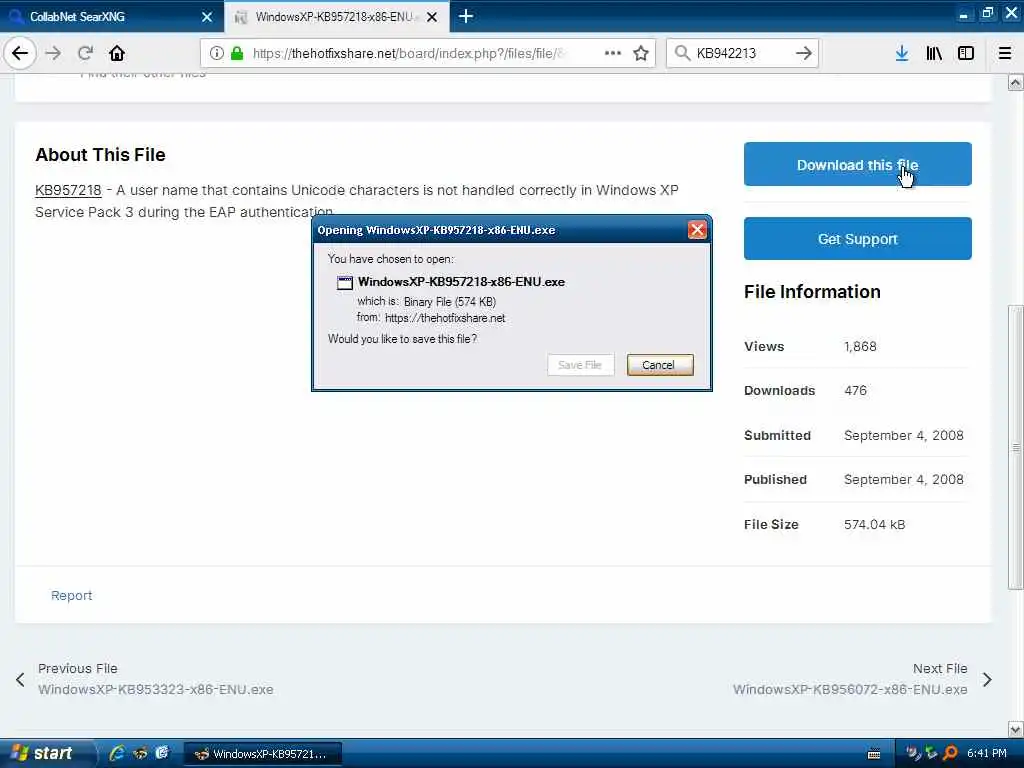Click the scrollbar down arrow
The width and height of the screenshot is (1024, 768).
pos(1016,729)
